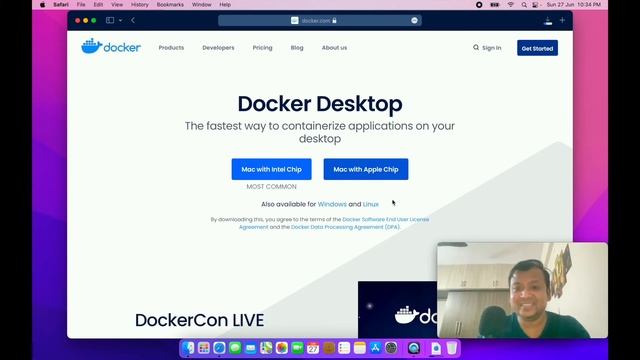Open Maps from the Dock
This screenshot has height=360, width=640.
(x=266, y=348)
